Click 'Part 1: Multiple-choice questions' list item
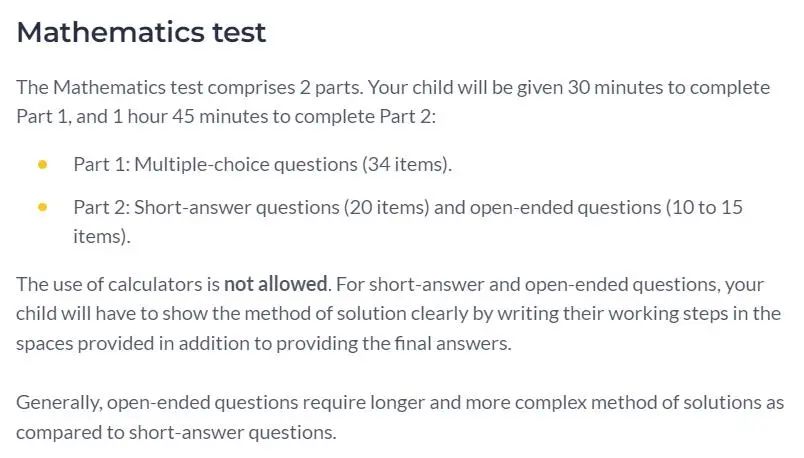 [x=262, y=165]
